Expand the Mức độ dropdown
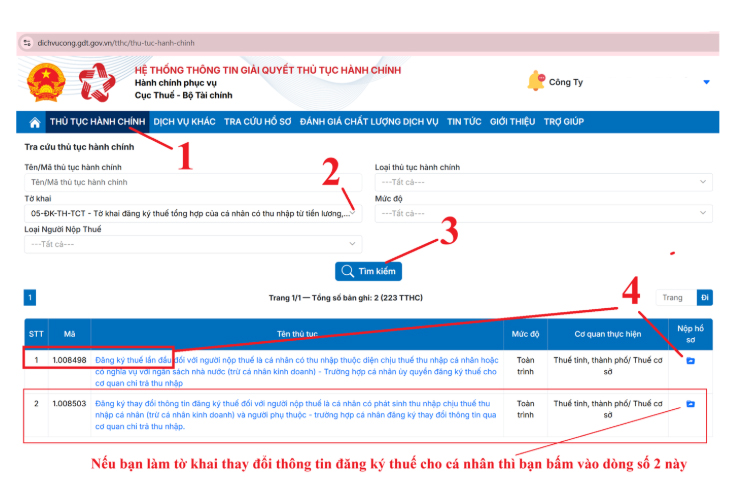This screenshot has width=750, height=500. [x=543, y=213]
